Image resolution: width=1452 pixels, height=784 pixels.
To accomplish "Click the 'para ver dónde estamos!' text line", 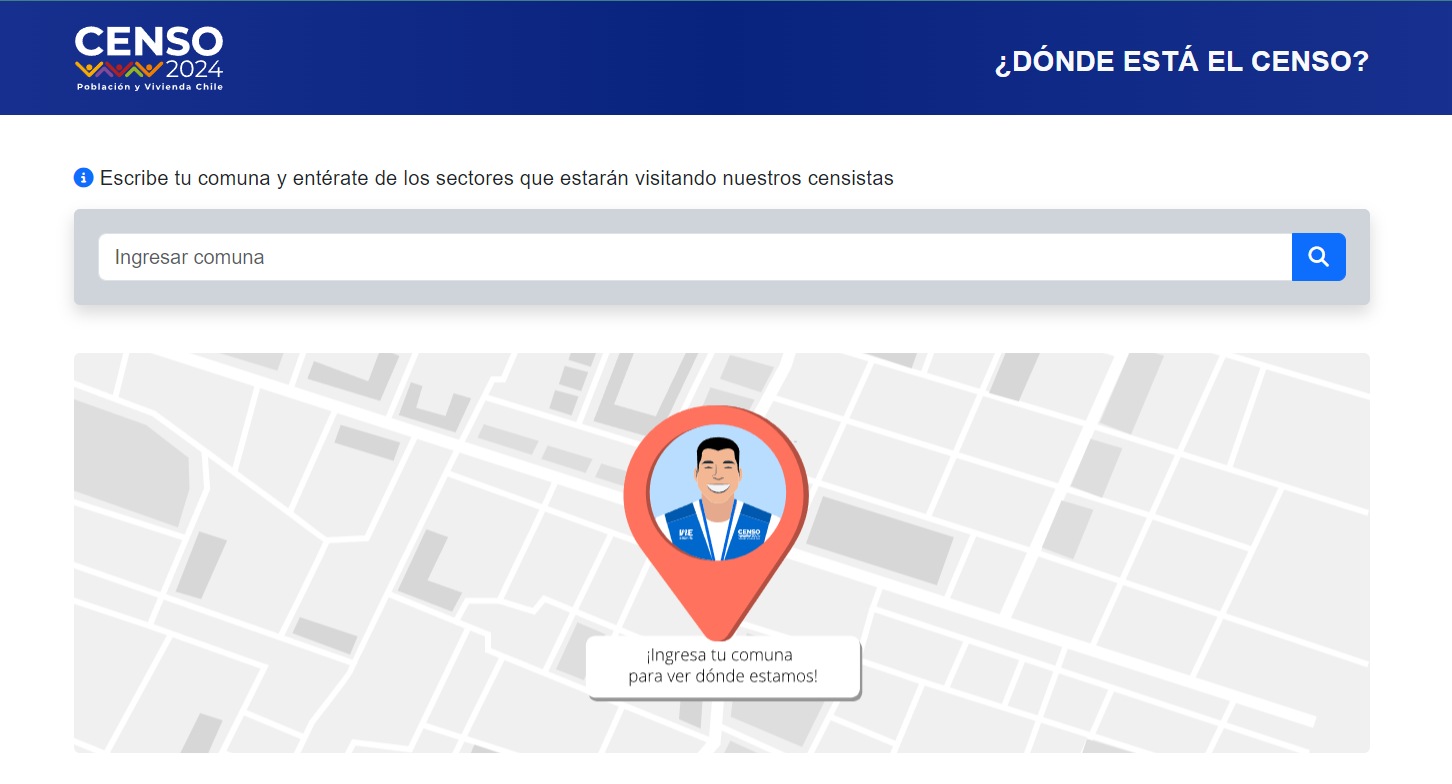I will tap(722, 677).
